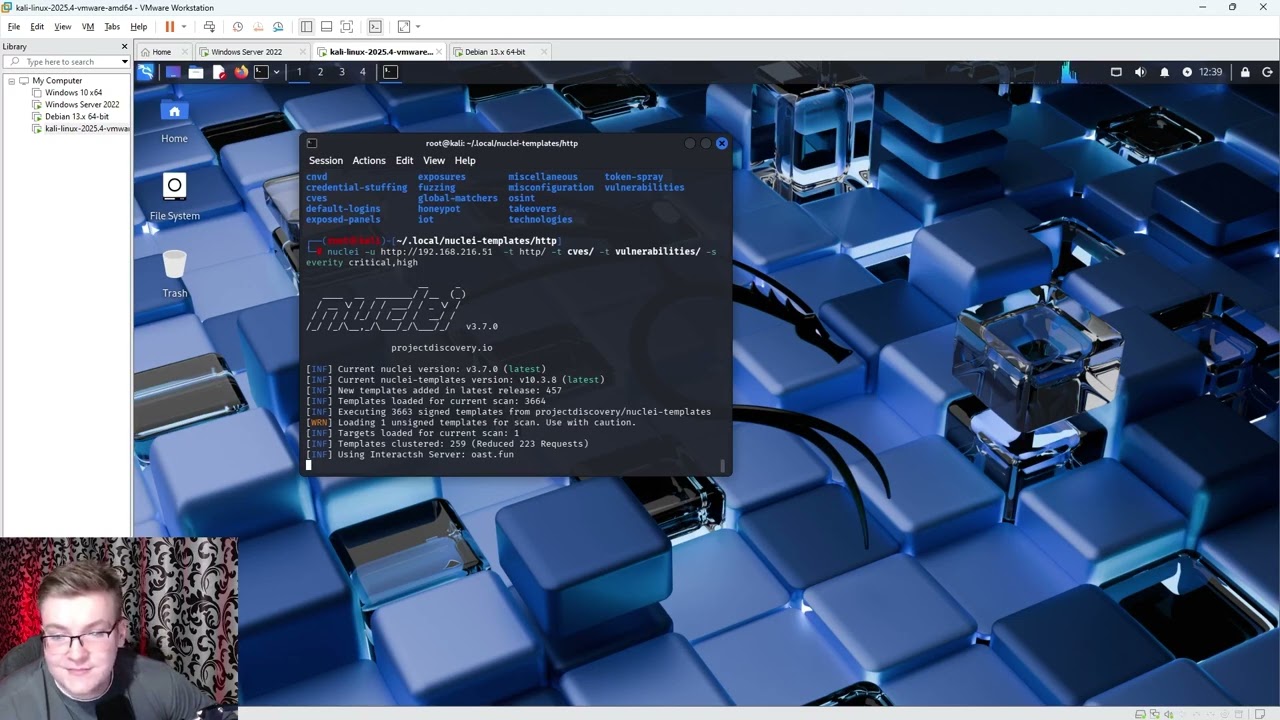This screenshot has width=1280, height=720.
Task: Click the 12:39 clock in panel
Action: click(x=1211, y=72)
